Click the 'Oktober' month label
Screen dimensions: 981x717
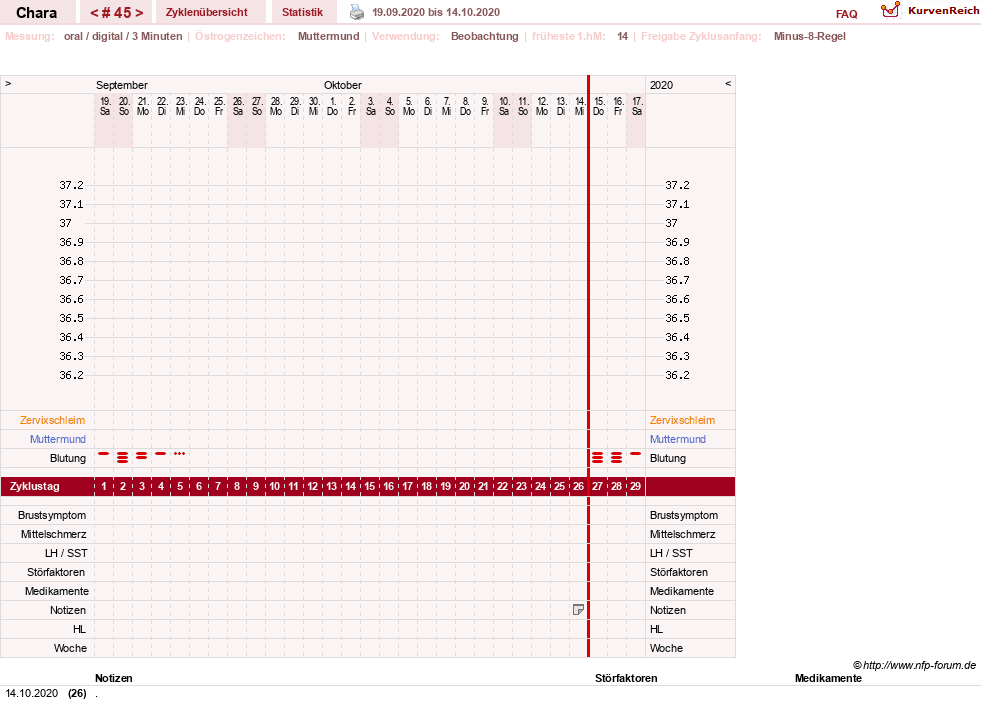[343, 85]
